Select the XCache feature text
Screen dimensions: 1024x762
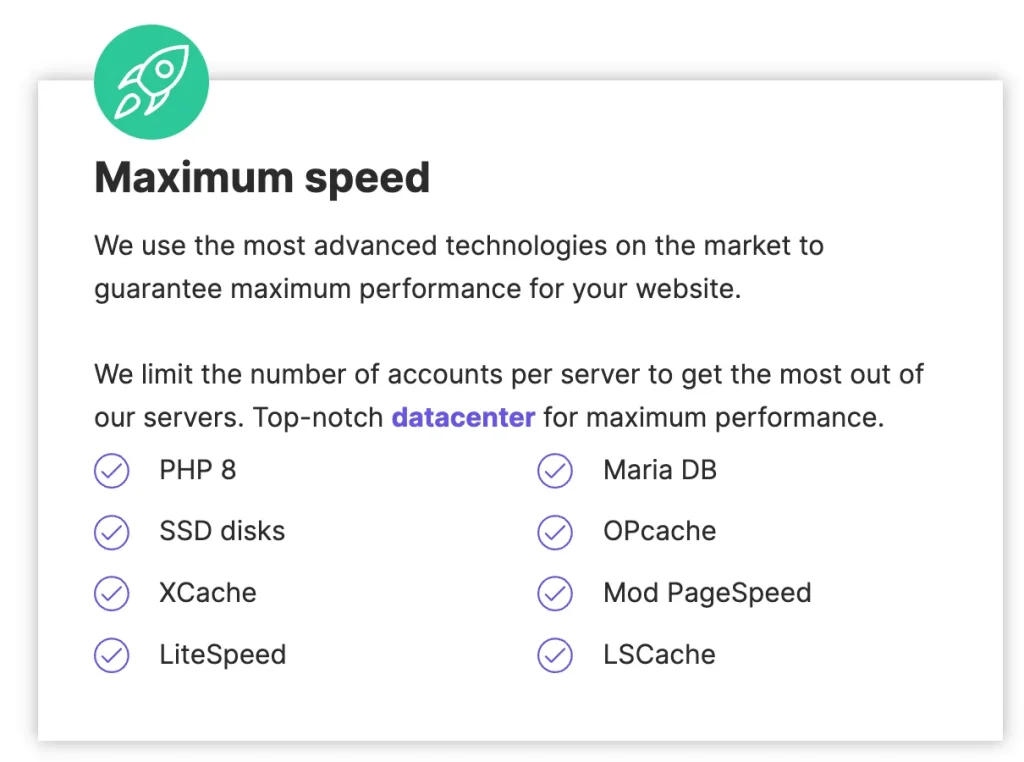208,593
